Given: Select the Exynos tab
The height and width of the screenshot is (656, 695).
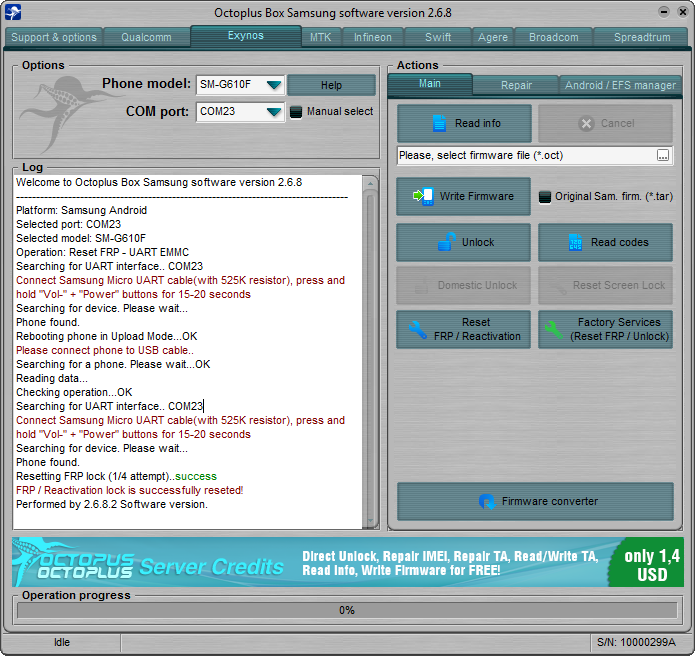Looking at the screenshot, I should pyautogui.click(x=246, y=35).
